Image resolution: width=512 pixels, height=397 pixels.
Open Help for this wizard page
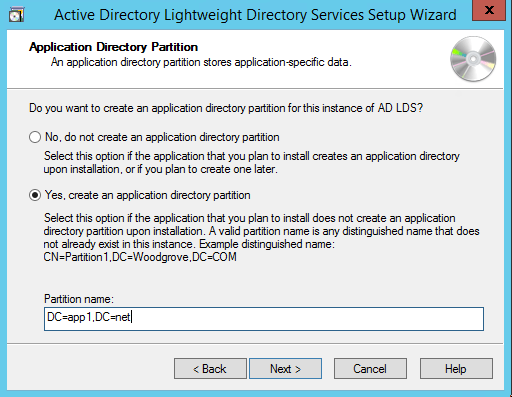point(456,369)
